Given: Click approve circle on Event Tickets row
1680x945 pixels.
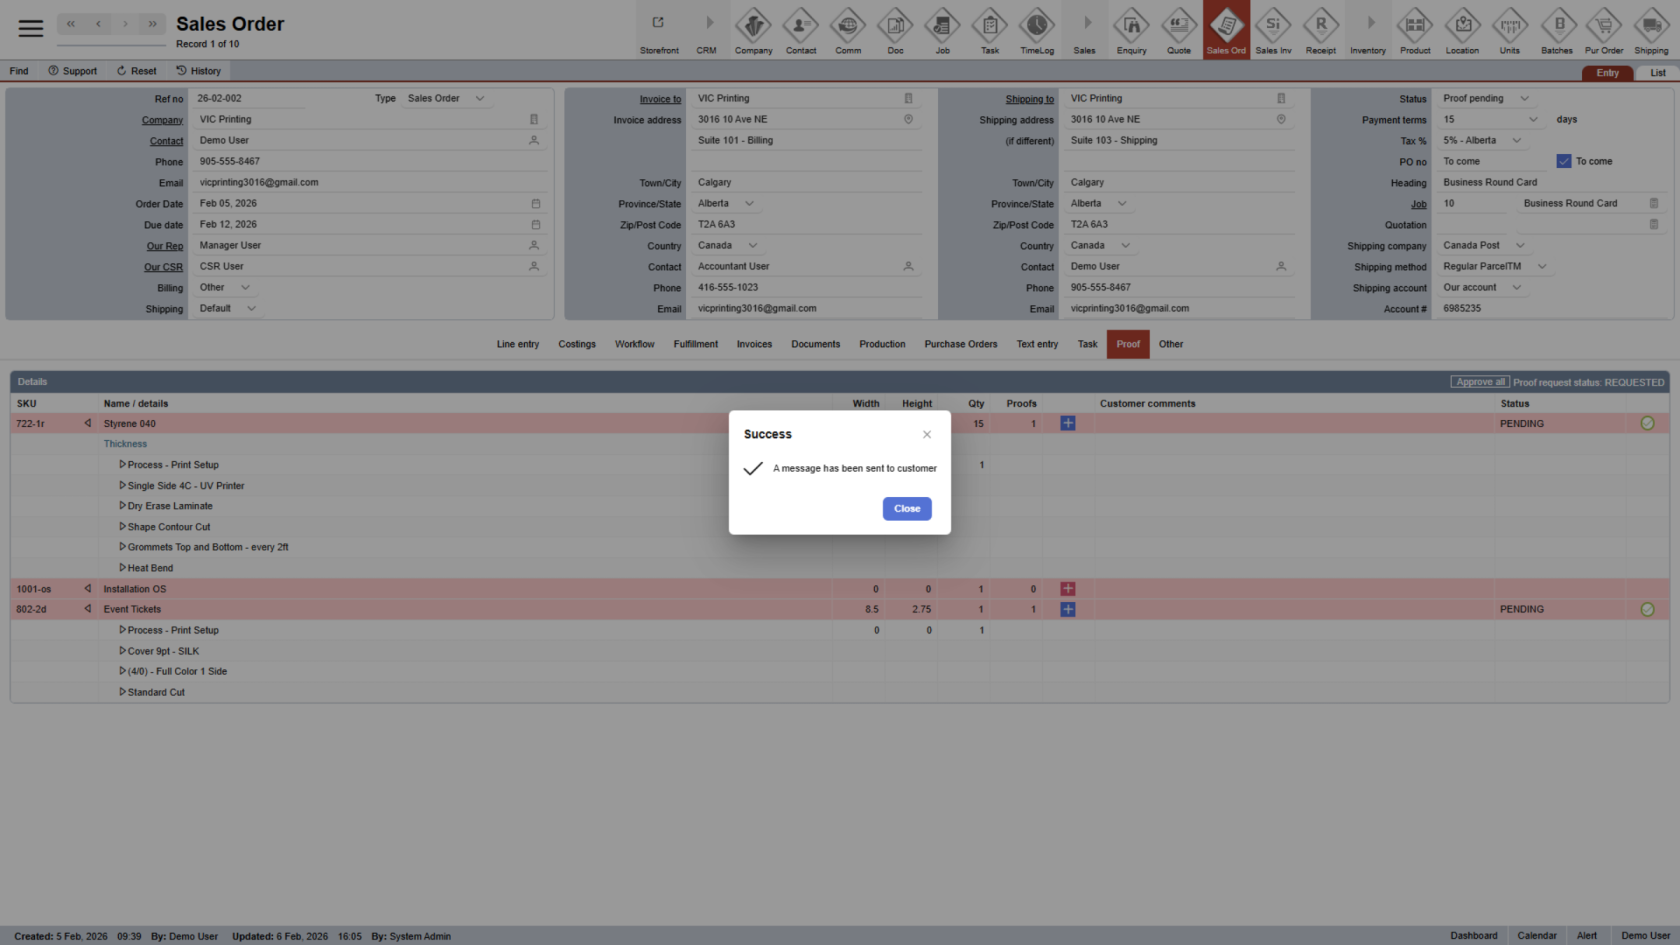Looking at the screenshot, I should 1647,609.
